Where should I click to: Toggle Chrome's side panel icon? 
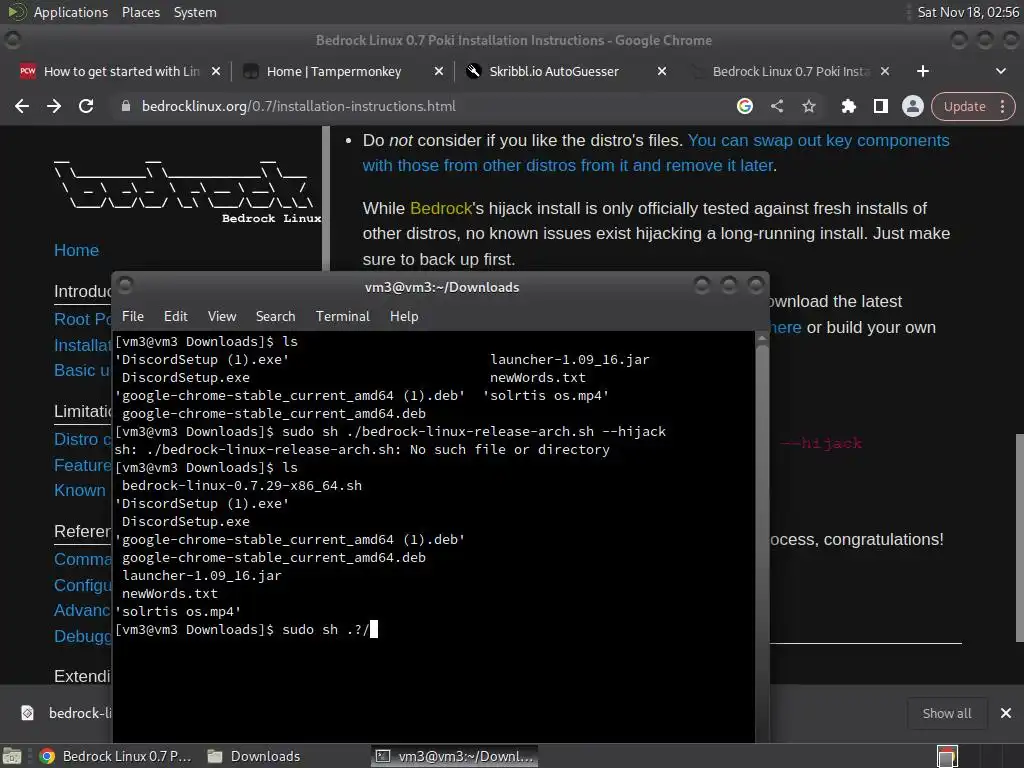pos(880,106)
